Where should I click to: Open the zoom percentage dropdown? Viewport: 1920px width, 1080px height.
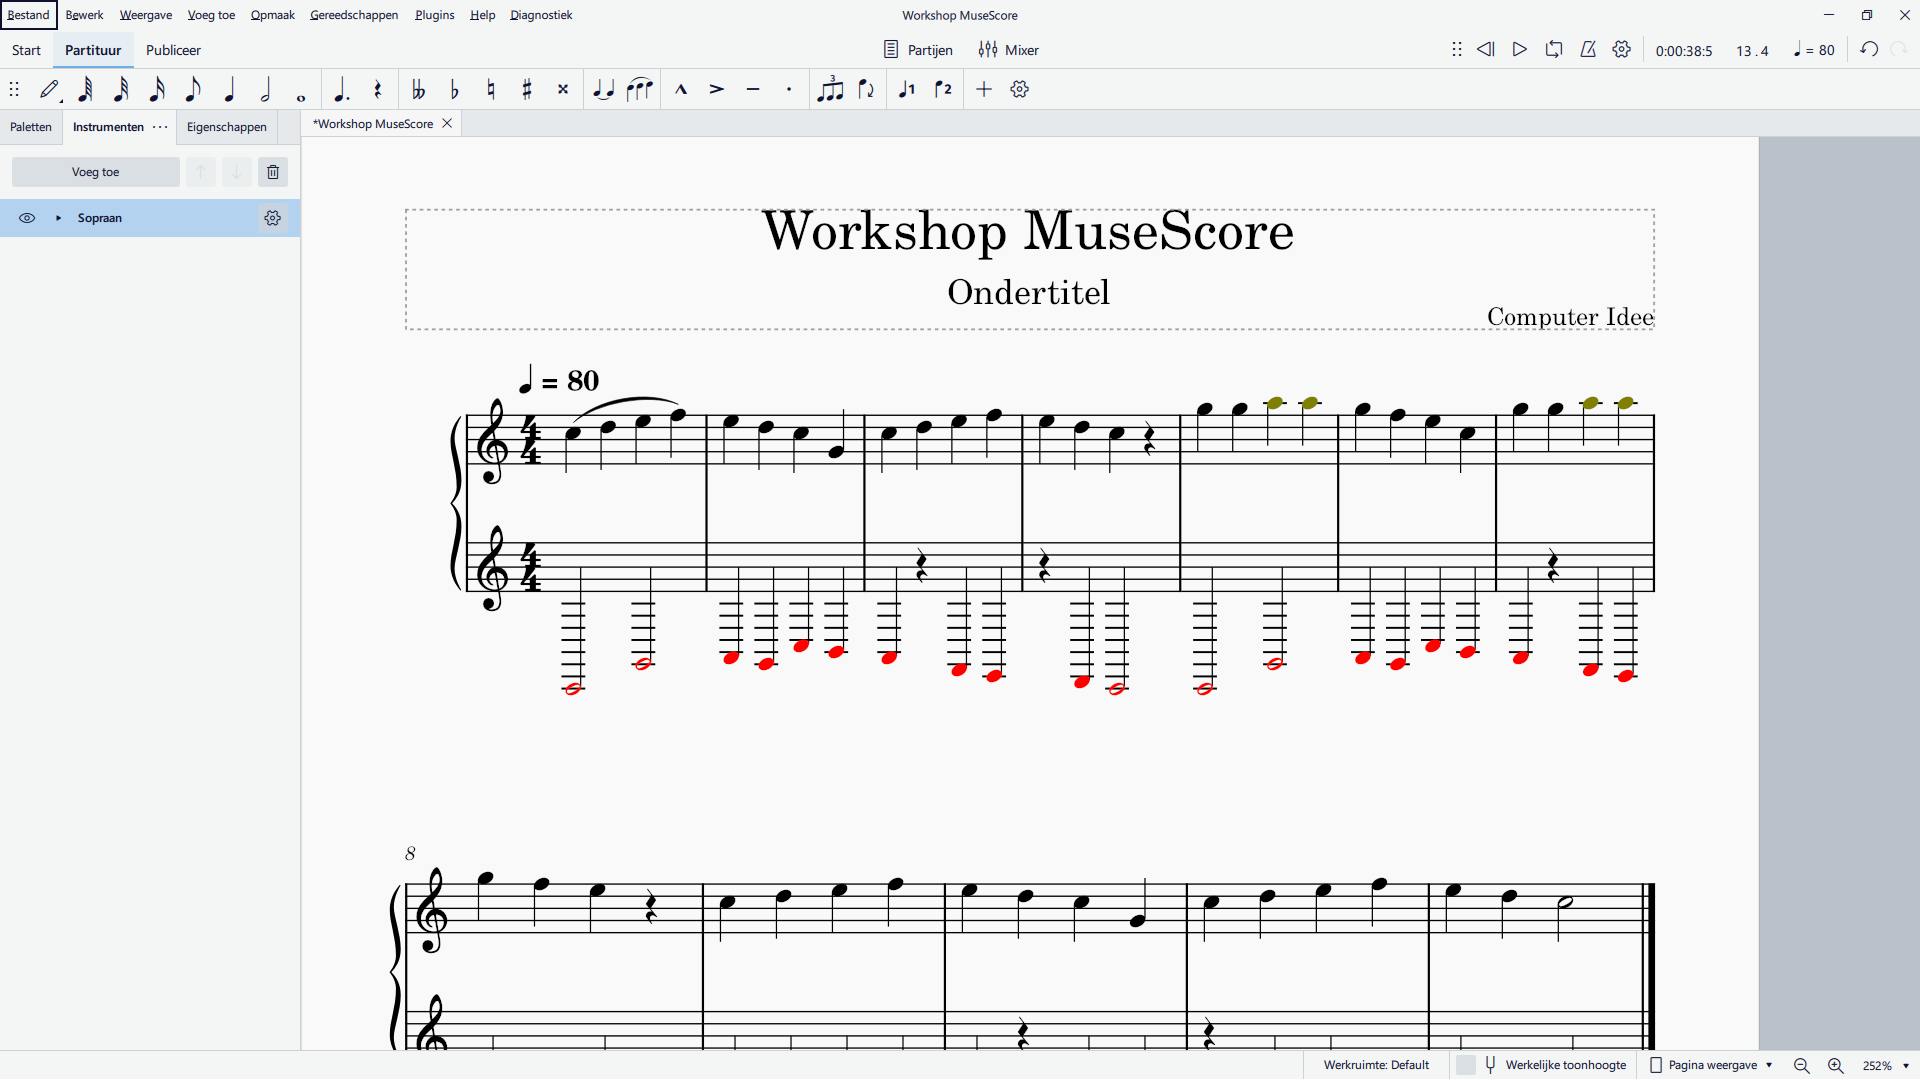tap(1906, 1066)
